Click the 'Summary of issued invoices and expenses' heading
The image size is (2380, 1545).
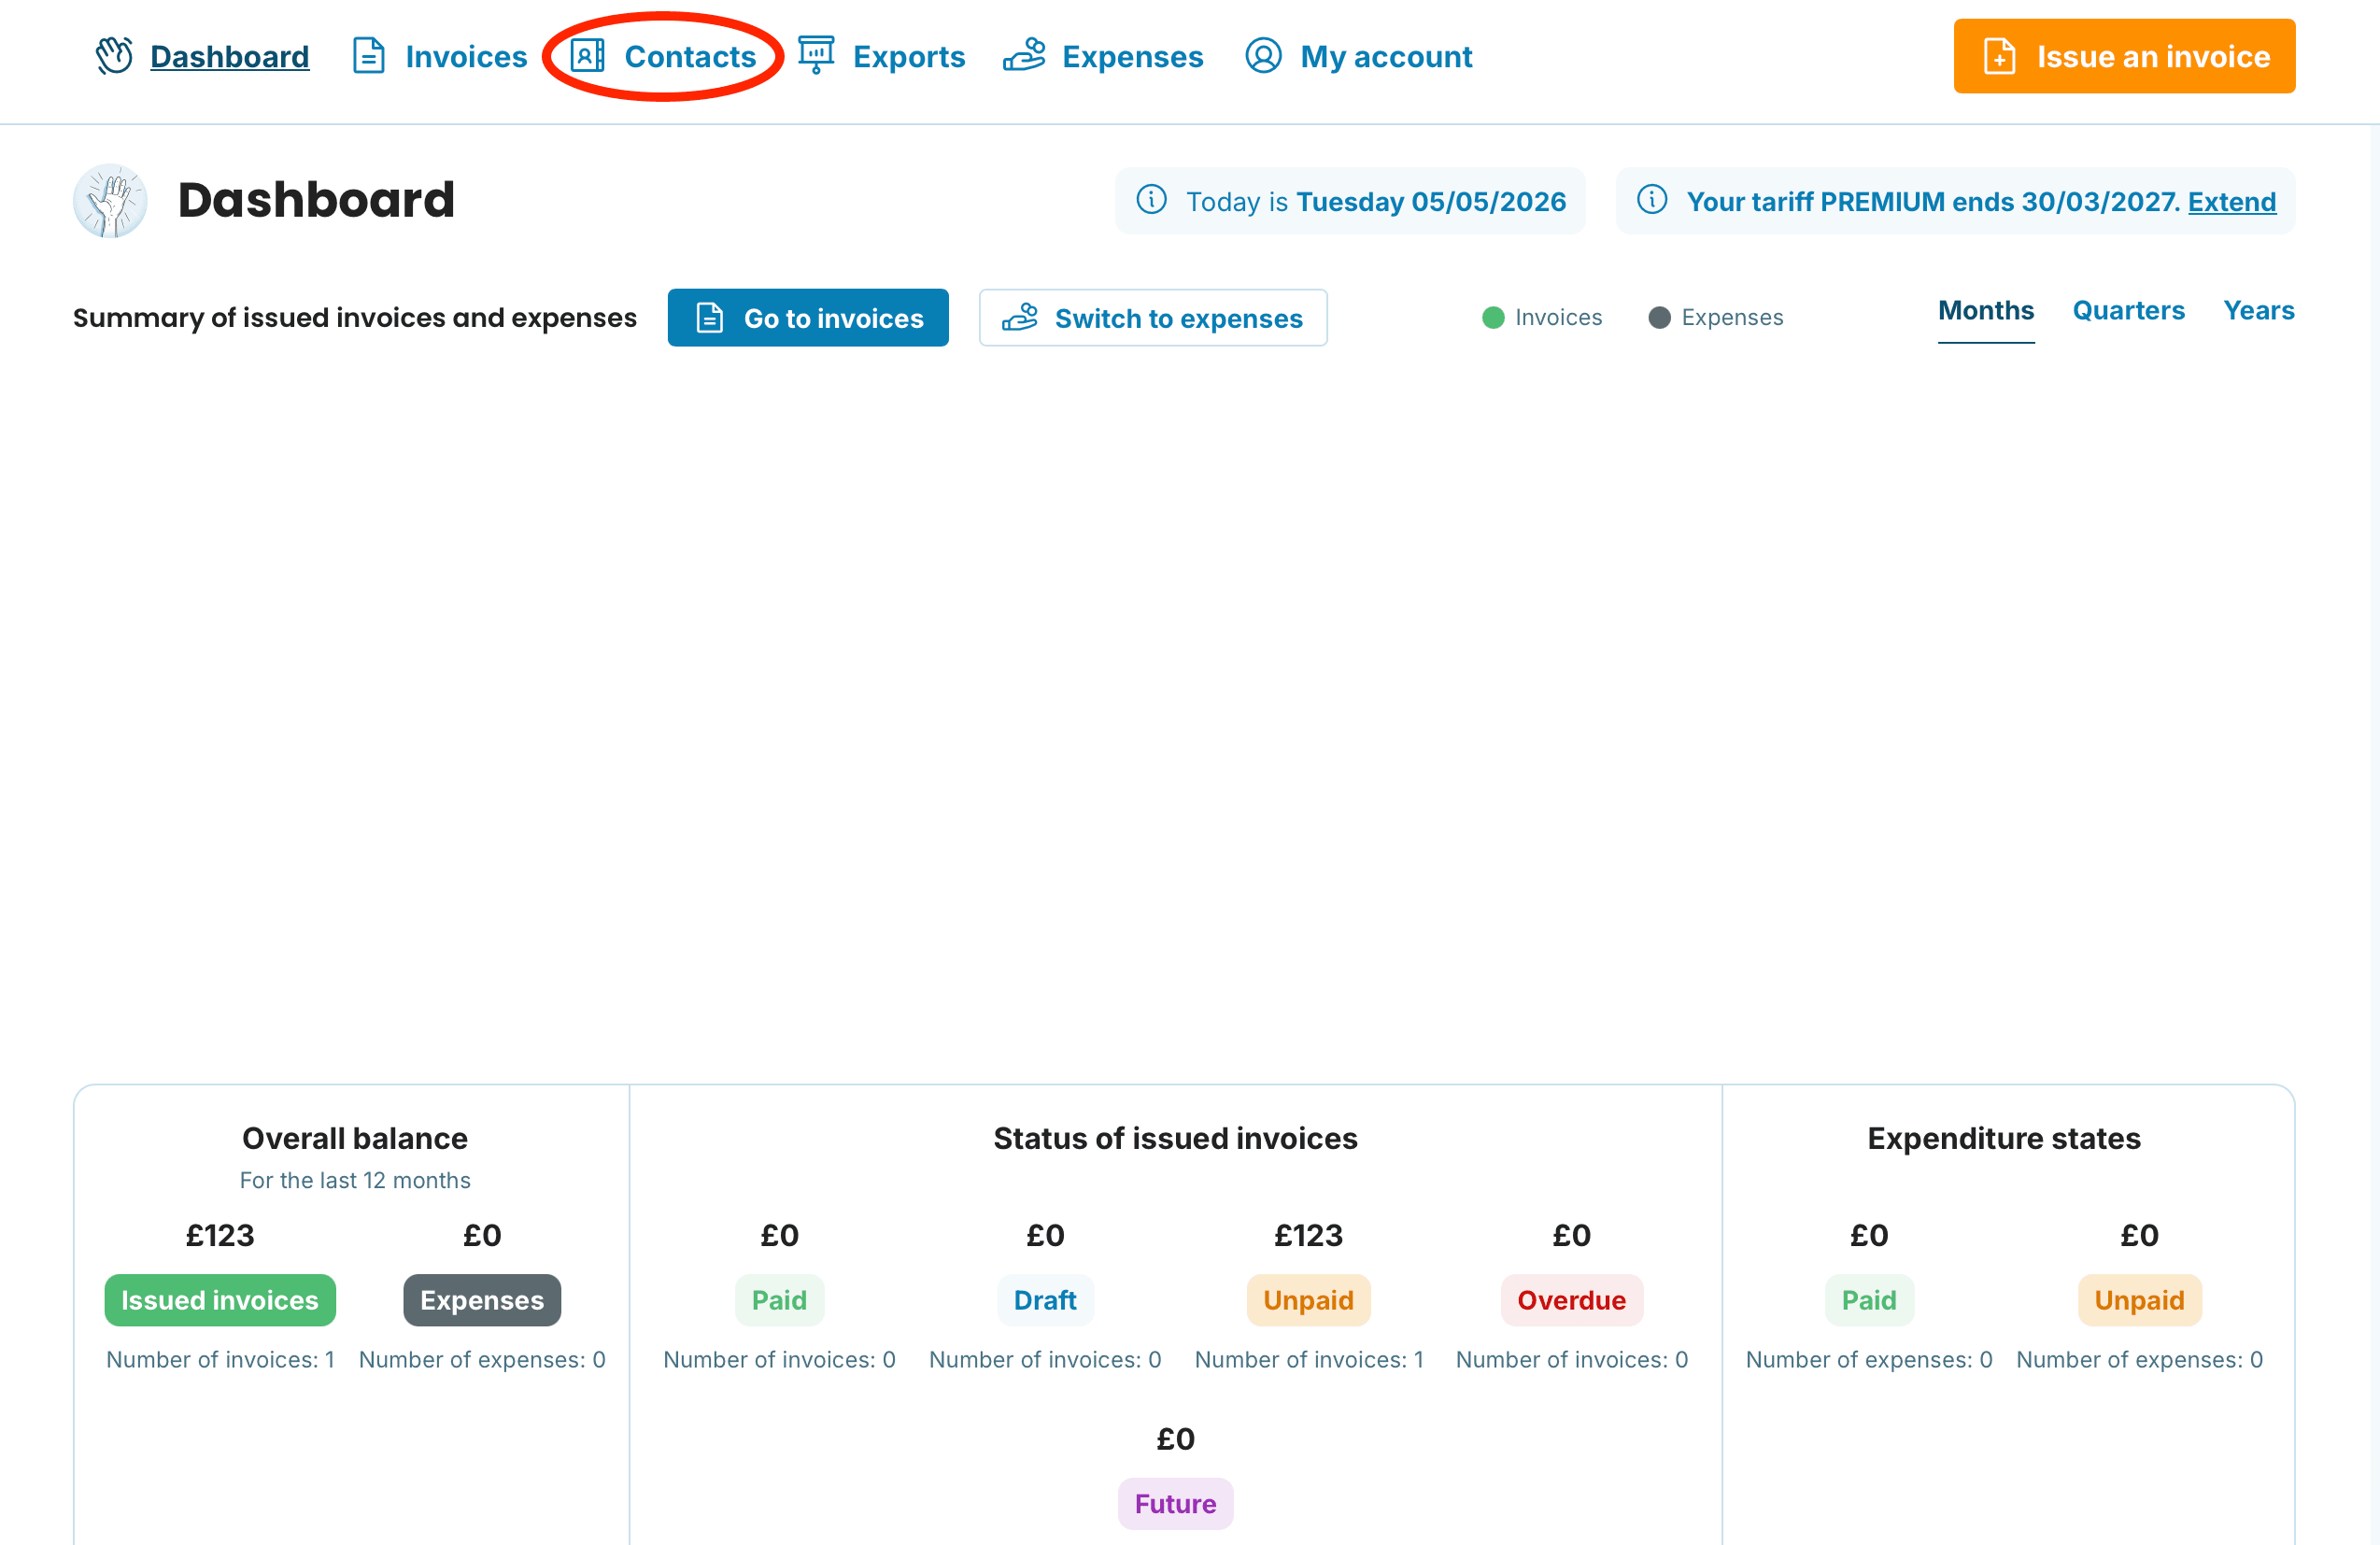[x=355, y=318]
